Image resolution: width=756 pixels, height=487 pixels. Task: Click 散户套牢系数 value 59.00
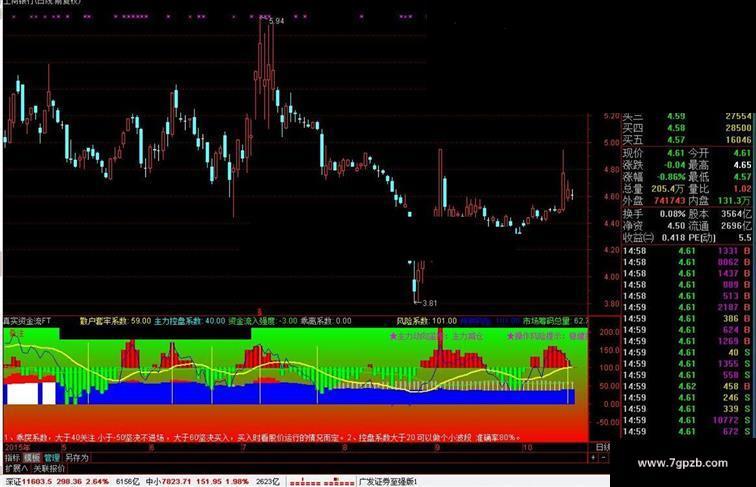pos(140,321)
